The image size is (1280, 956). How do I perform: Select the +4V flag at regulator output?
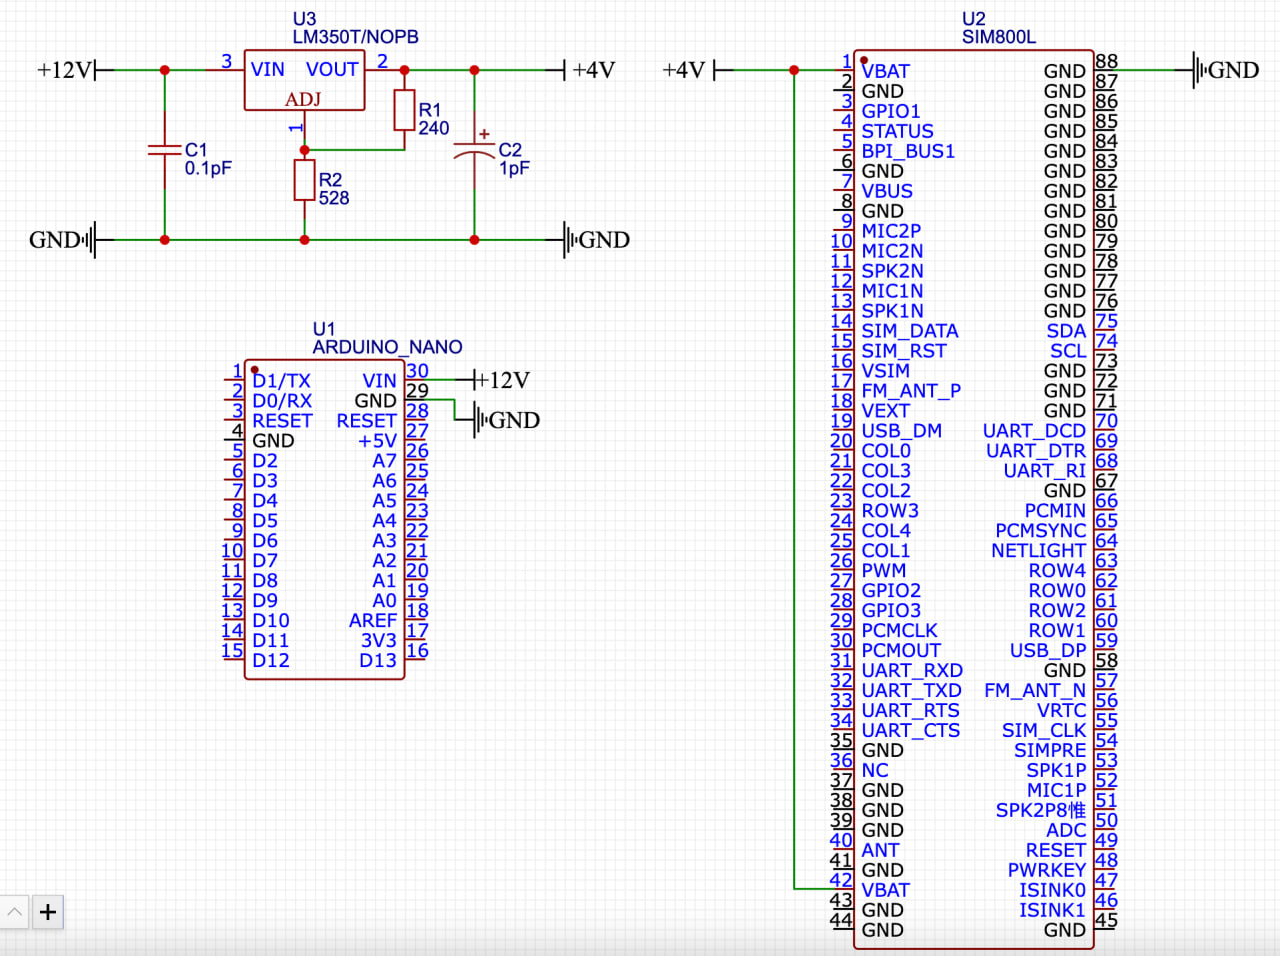coord(582,70)
